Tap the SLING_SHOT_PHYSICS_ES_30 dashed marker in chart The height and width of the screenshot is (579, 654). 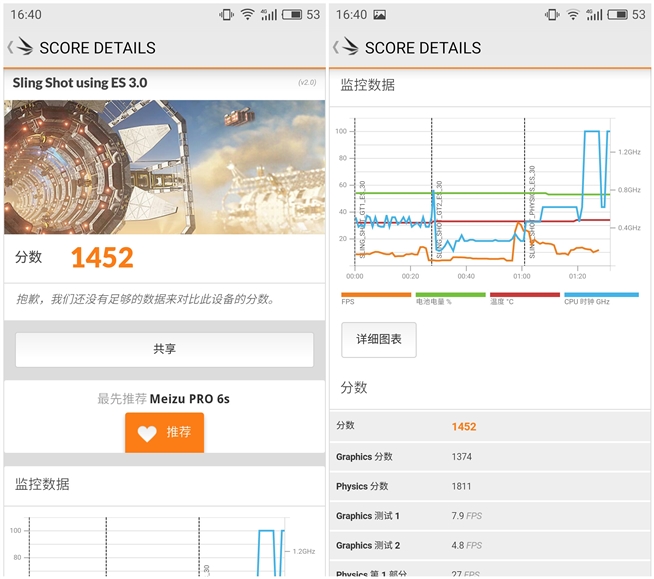click(525, 192)
